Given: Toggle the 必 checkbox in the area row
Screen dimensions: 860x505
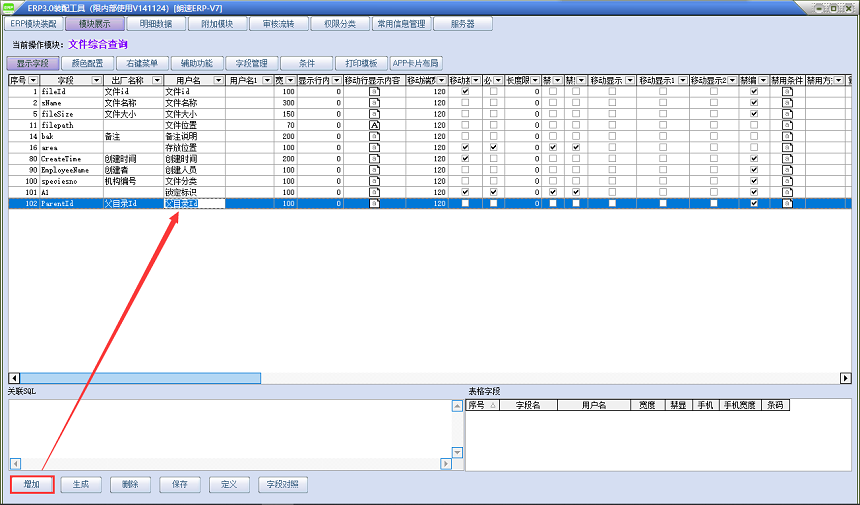Looking at the screenshot, I should (494, 147).
